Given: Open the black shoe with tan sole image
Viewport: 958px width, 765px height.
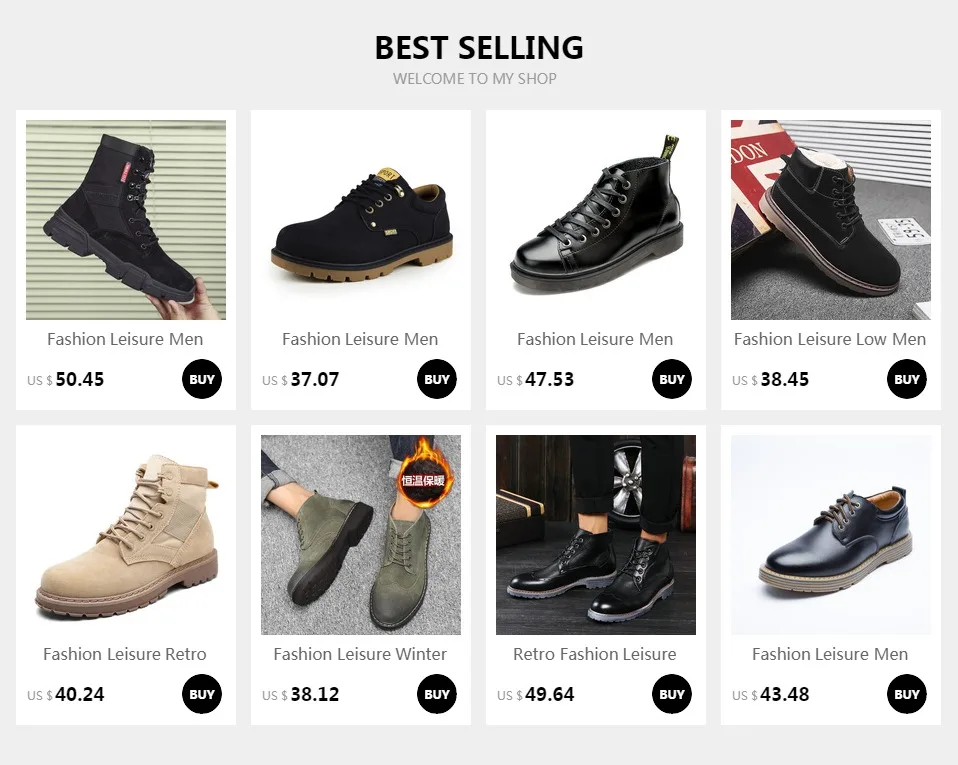Looking at the screenshot, I should [360, 220].
